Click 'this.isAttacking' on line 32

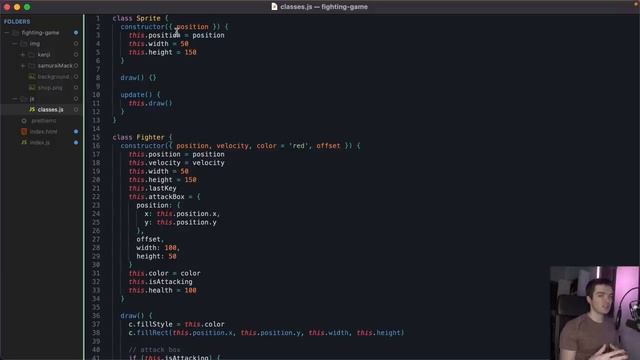click(x=160, y=282)
